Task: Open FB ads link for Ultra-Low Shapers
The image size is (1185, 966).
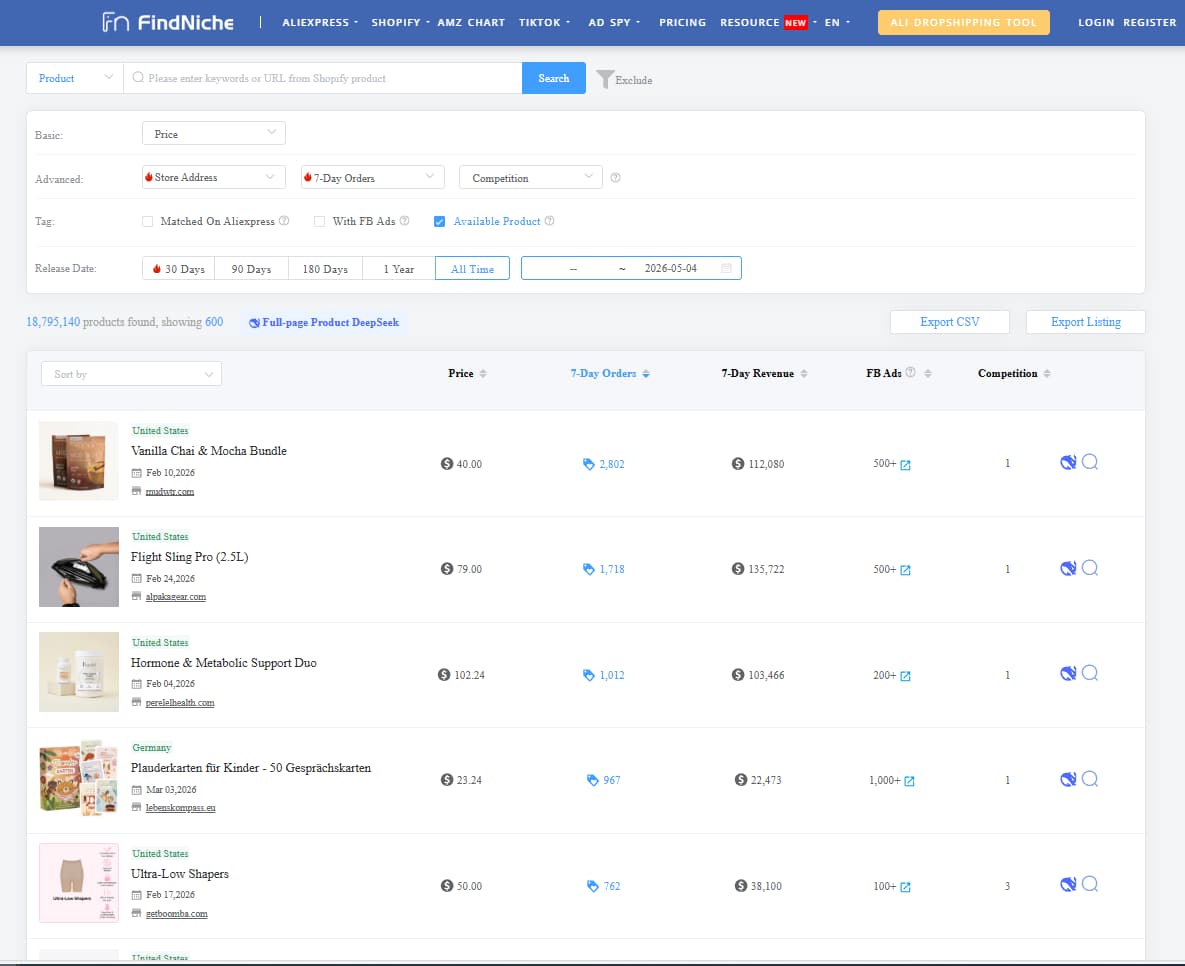Action: 905,887
